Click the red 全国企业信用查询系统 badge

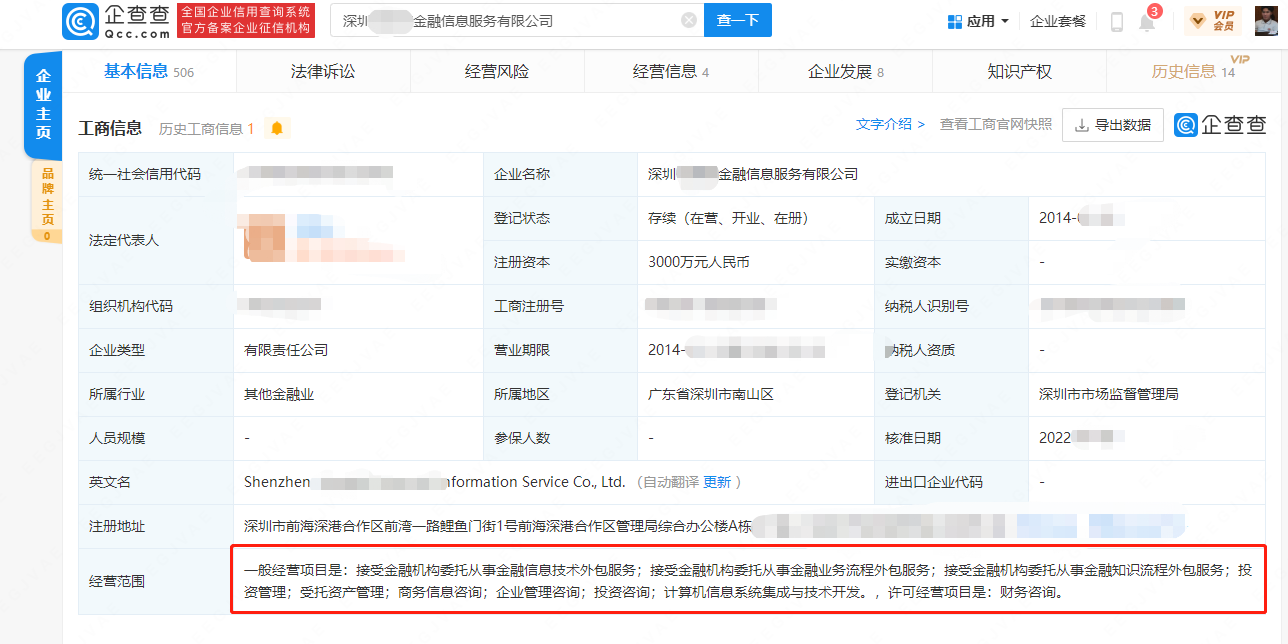tap(247, 20)
